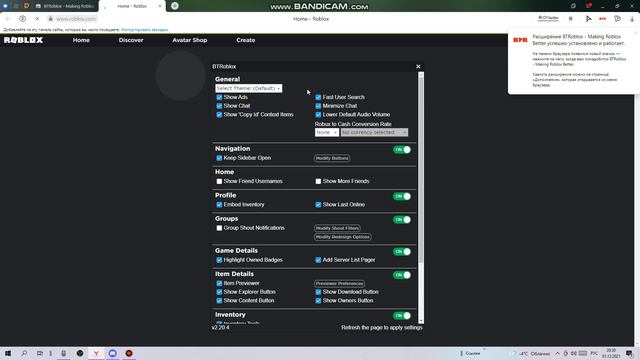Uncheck the Show Chat checkbox
640x360 pixels.
(x=219, y=106)
